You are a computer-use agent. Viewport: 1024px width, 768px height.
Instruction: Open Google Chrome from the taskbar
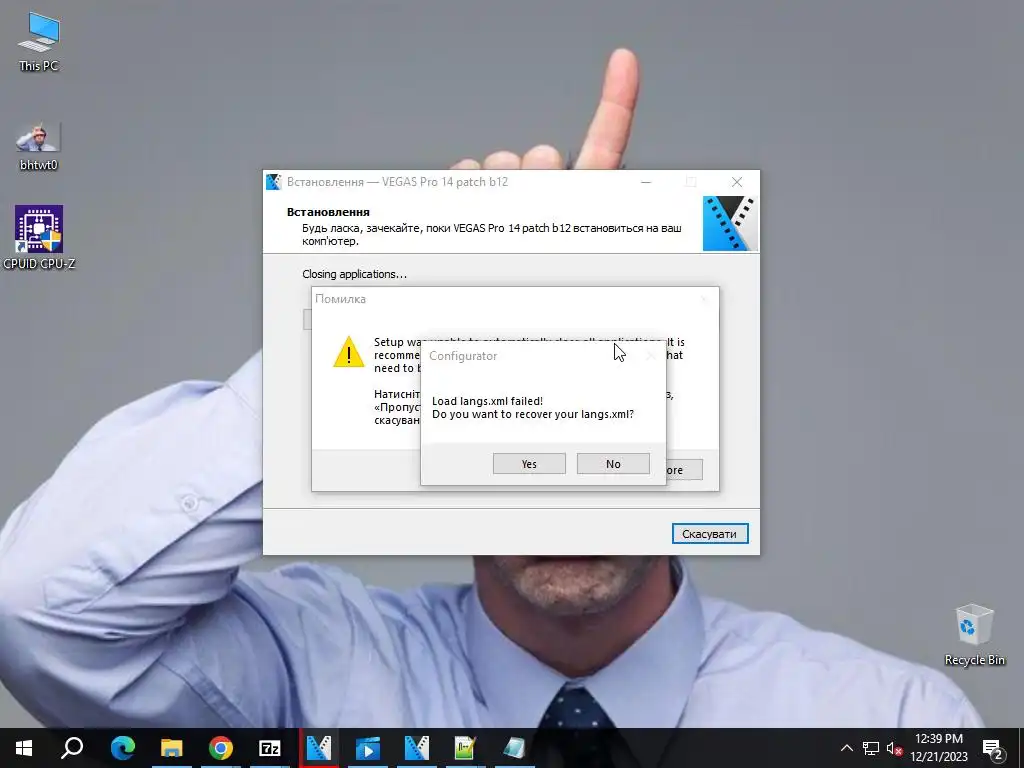[x=221, y=748]
